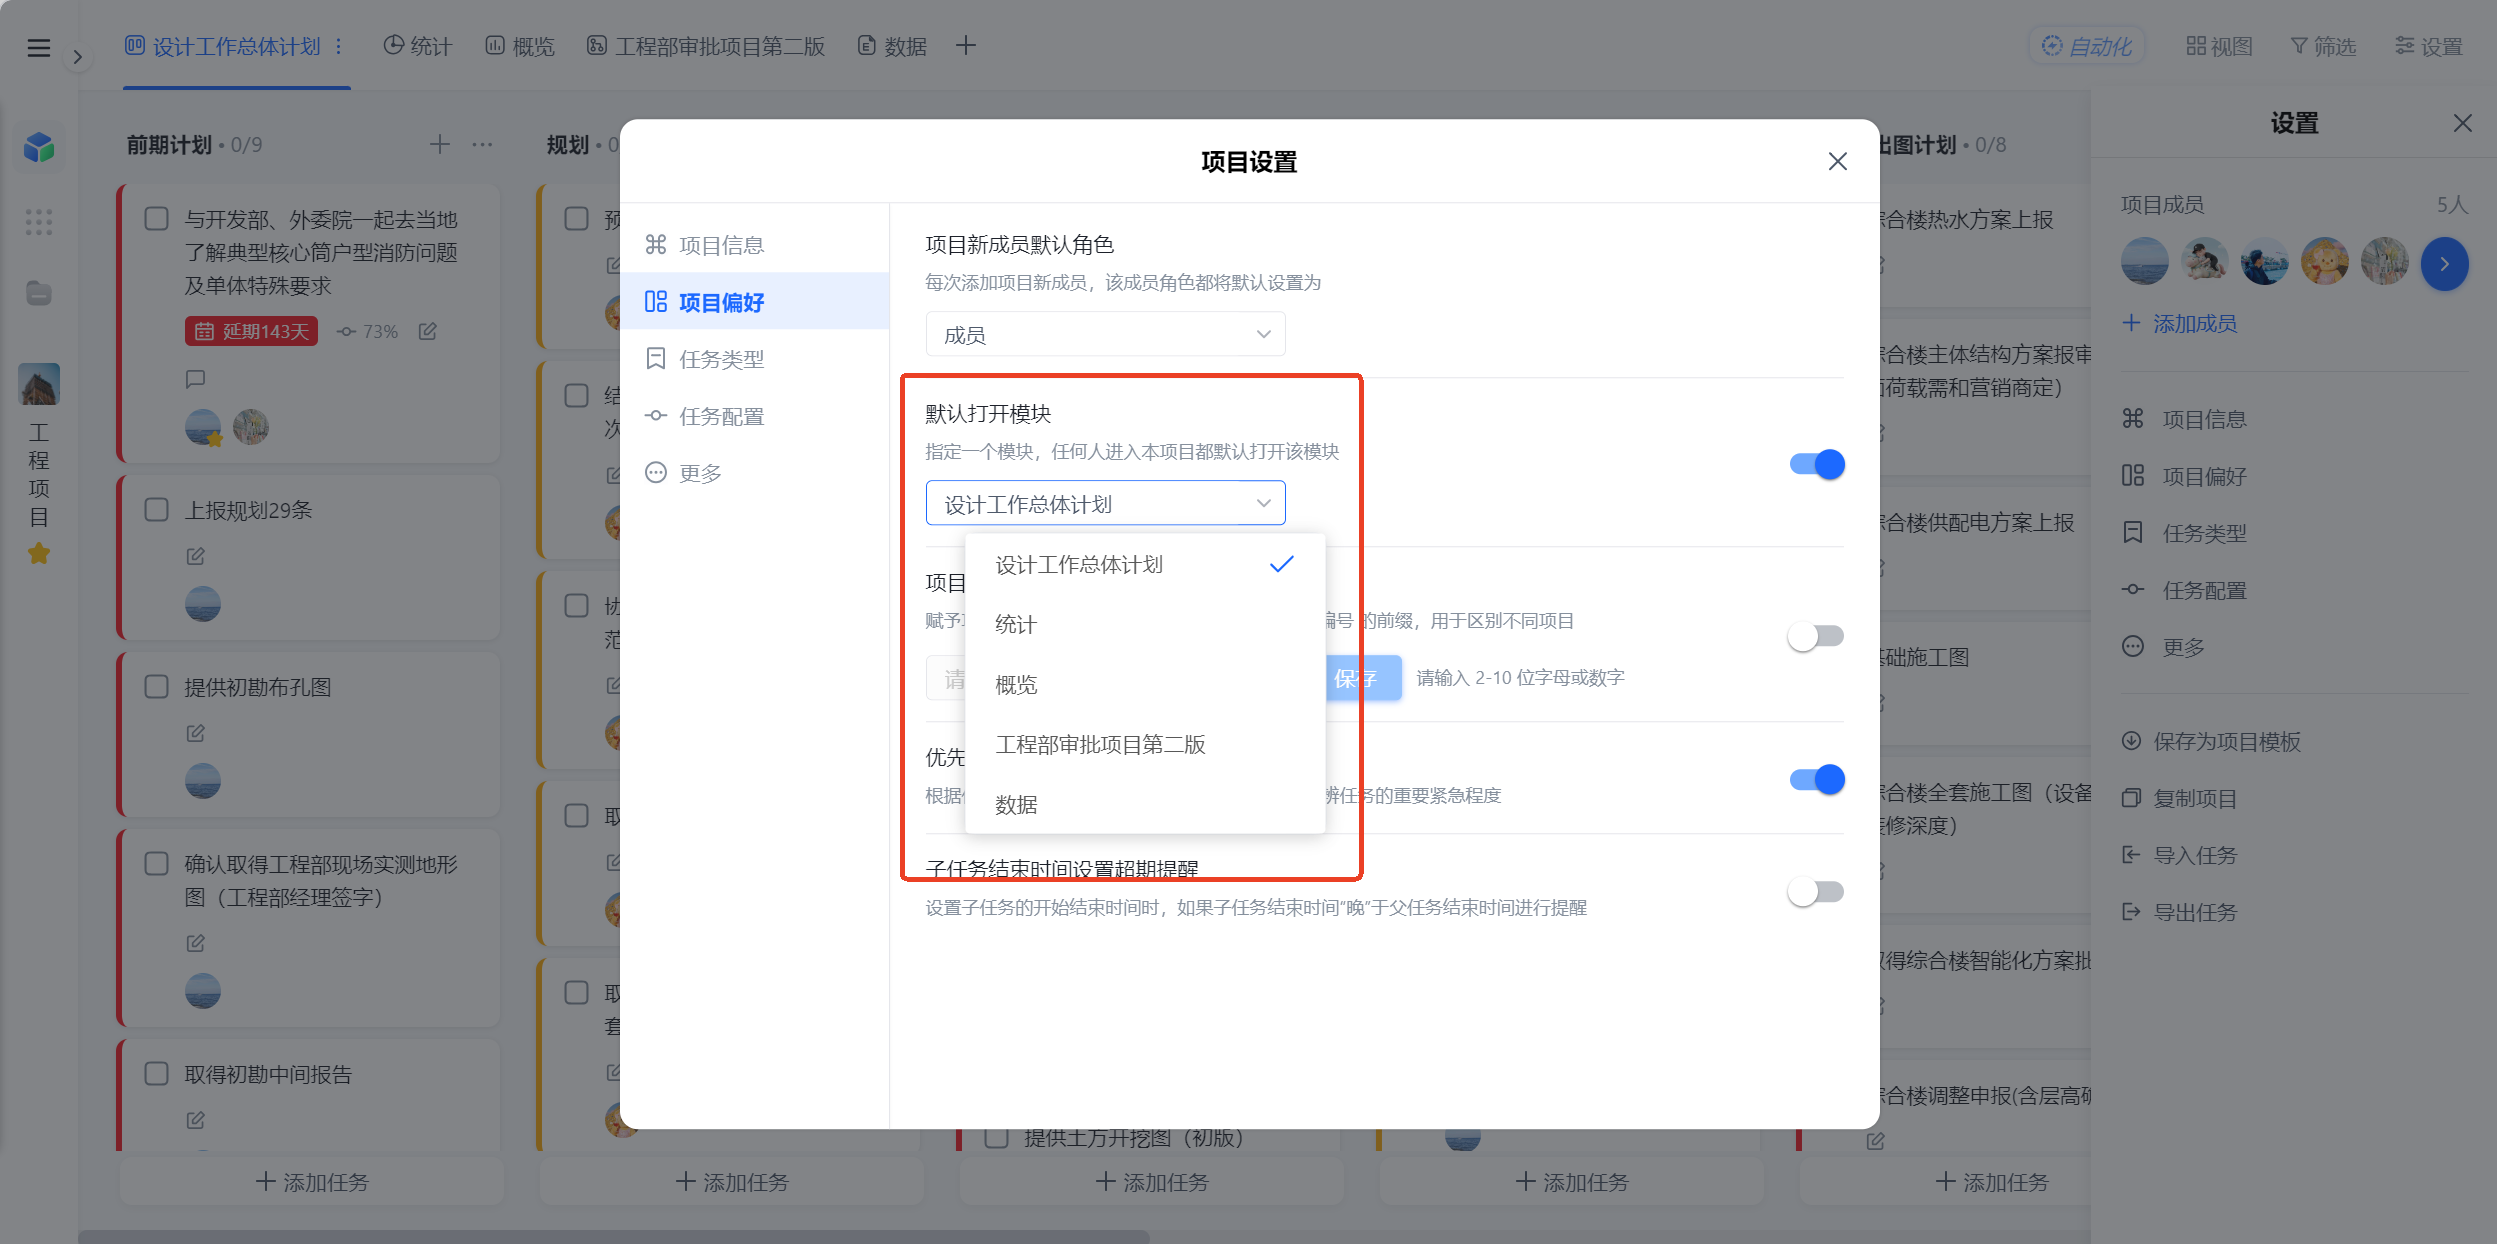Click 导出任务 in settings panel
Image resolution: width=2497 pixels, height=1244 pixels.
point(2180,912)
